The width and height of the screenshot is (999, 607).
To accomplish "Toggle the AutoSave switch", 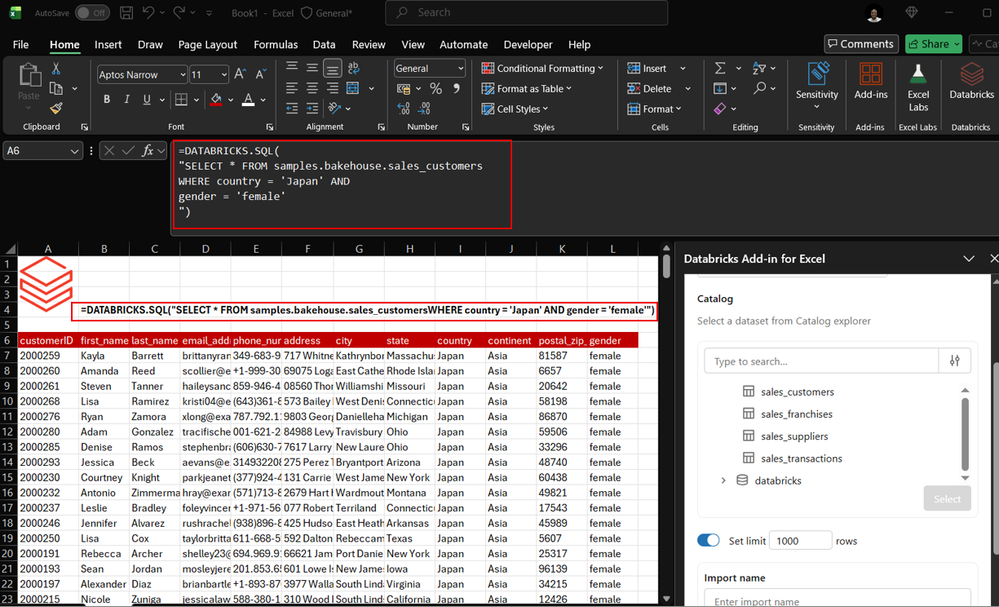I will 92,13.
